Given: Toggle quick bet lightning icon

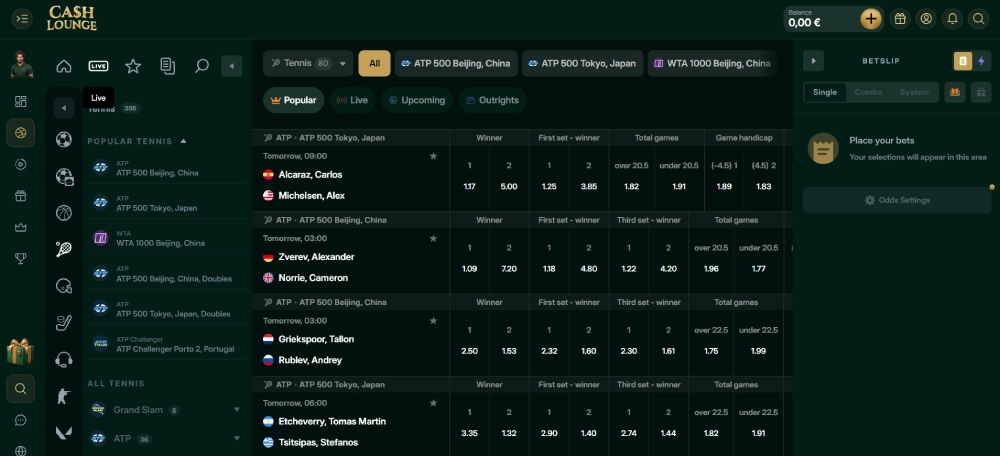Looking at the screenshot, I should click(981, 61).
